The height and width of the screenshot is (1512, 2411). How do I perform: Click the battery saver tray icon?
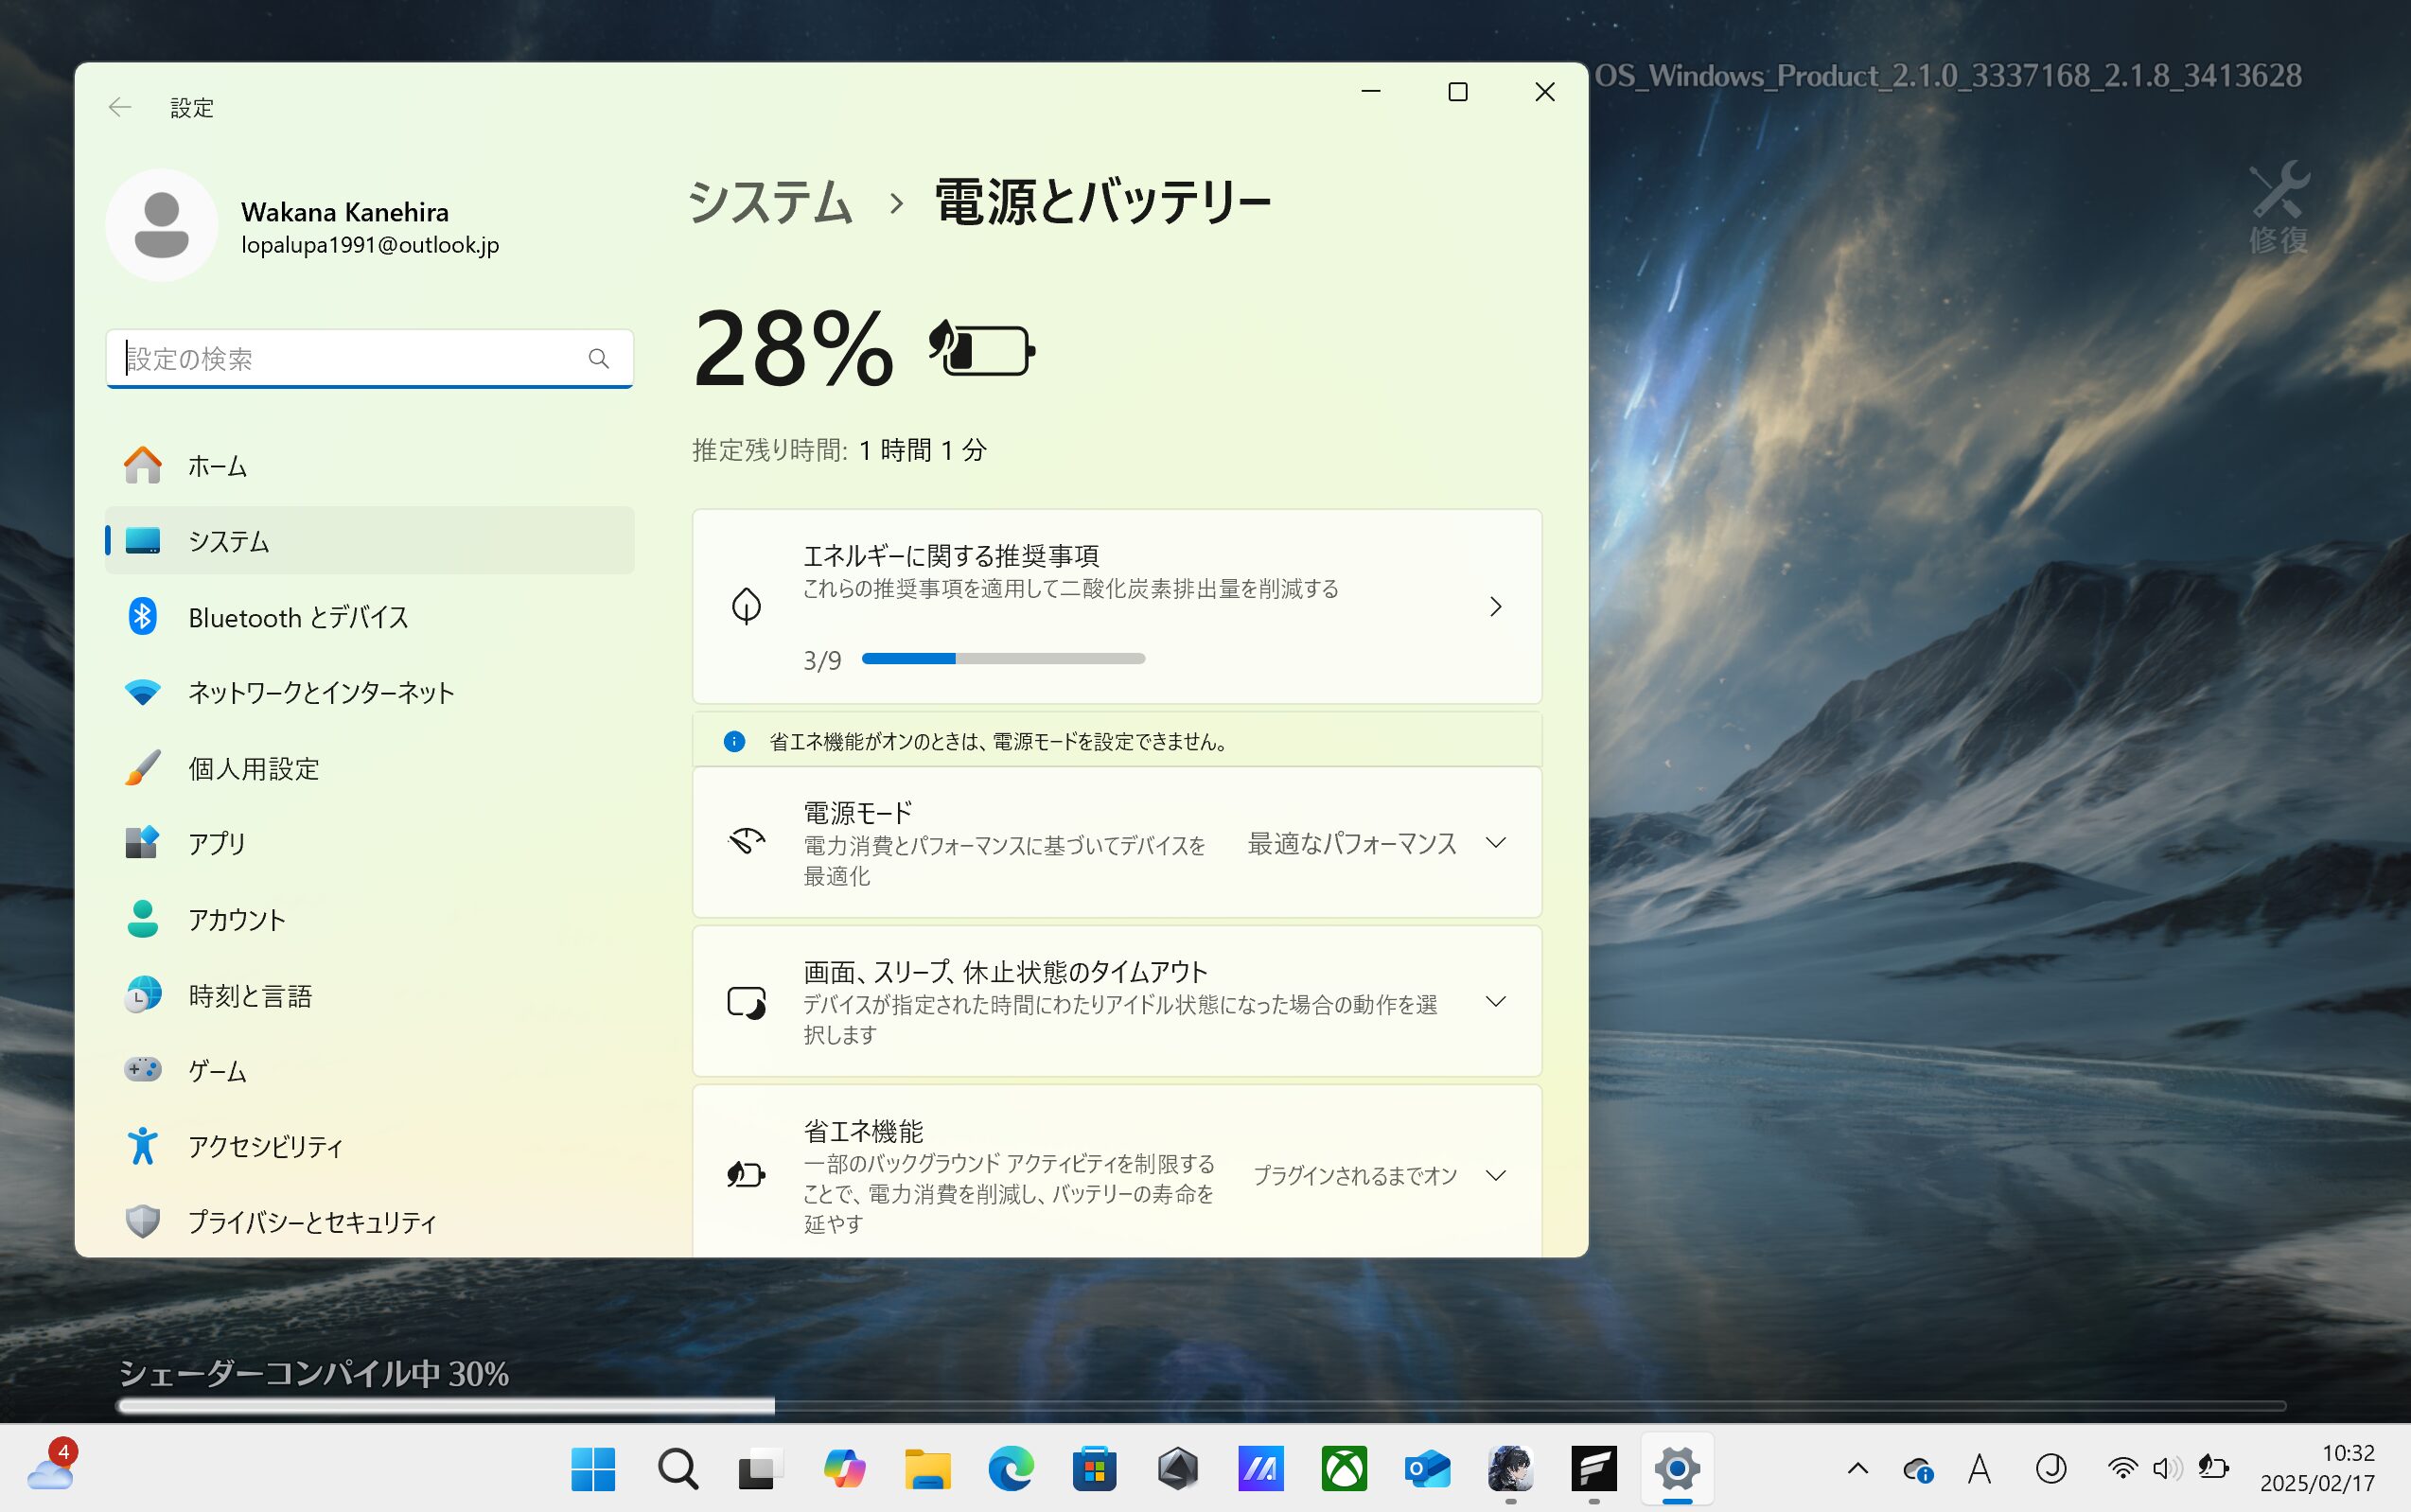(x=2213, y=1468)
